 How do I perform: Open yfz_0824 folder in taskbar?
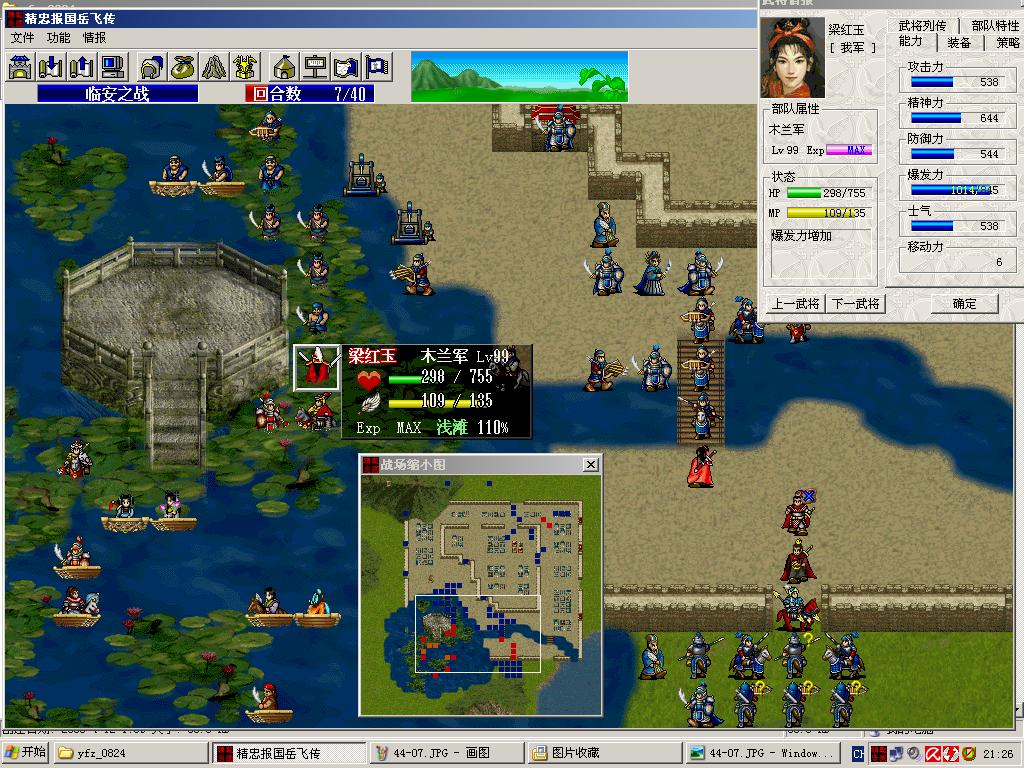(131, 753)
